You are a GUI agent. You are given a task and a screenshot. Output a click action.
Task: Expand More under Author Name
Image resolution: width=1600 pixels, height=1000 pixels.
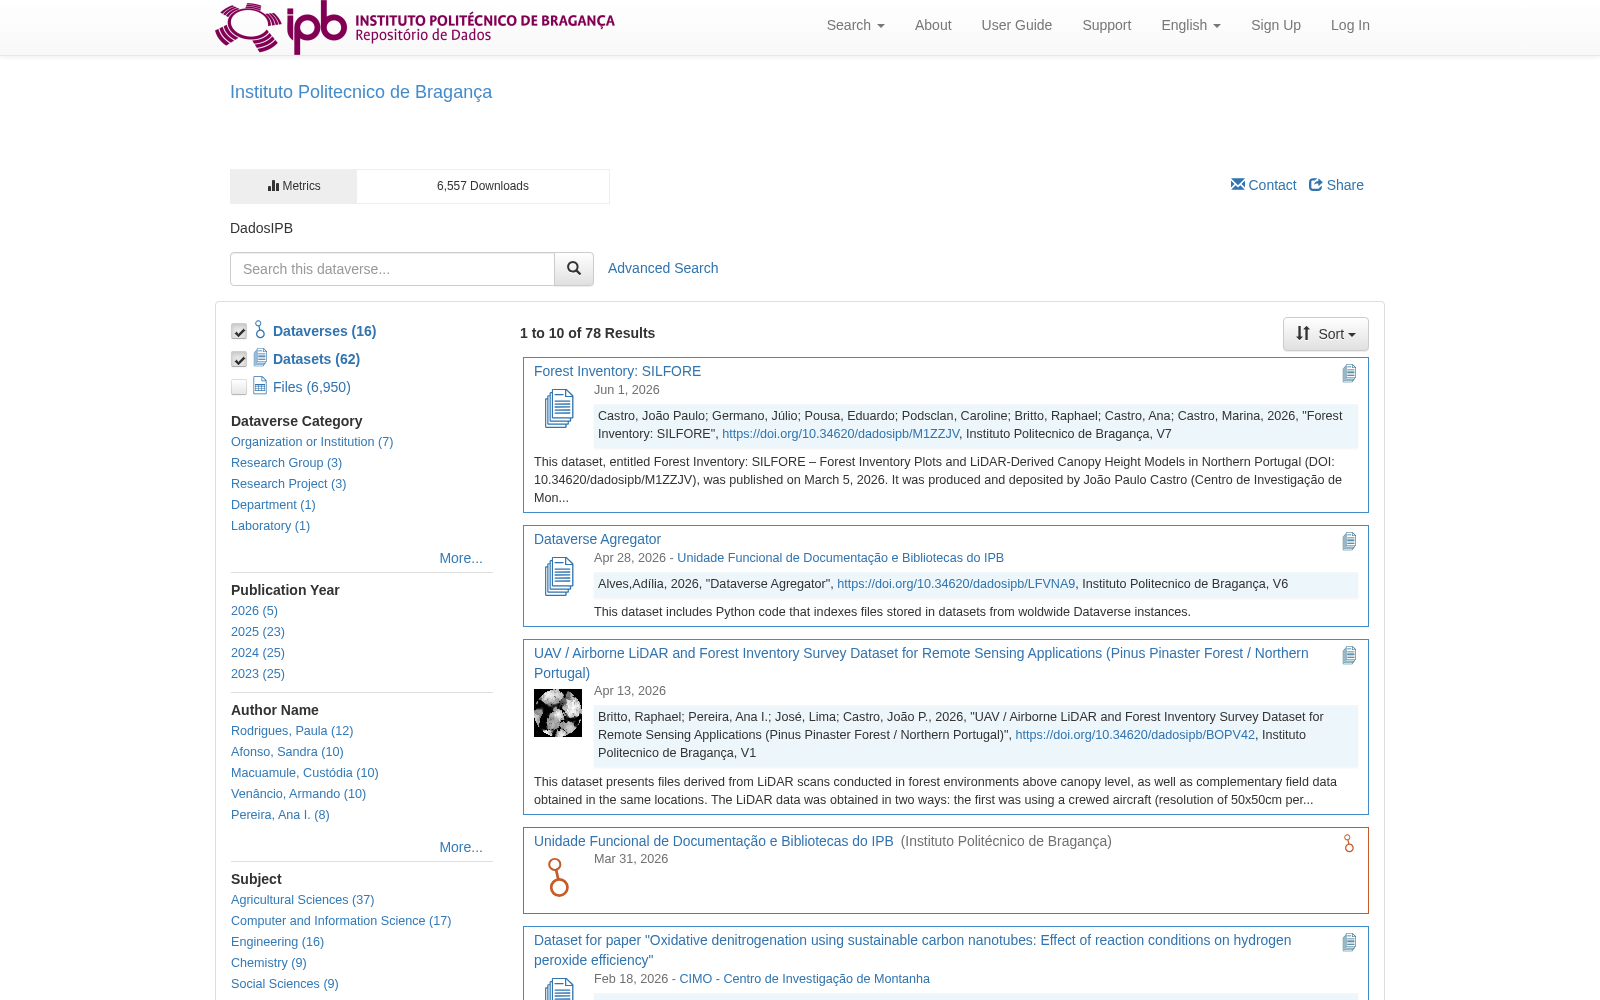pyautogui.click(x=461, y=847)
